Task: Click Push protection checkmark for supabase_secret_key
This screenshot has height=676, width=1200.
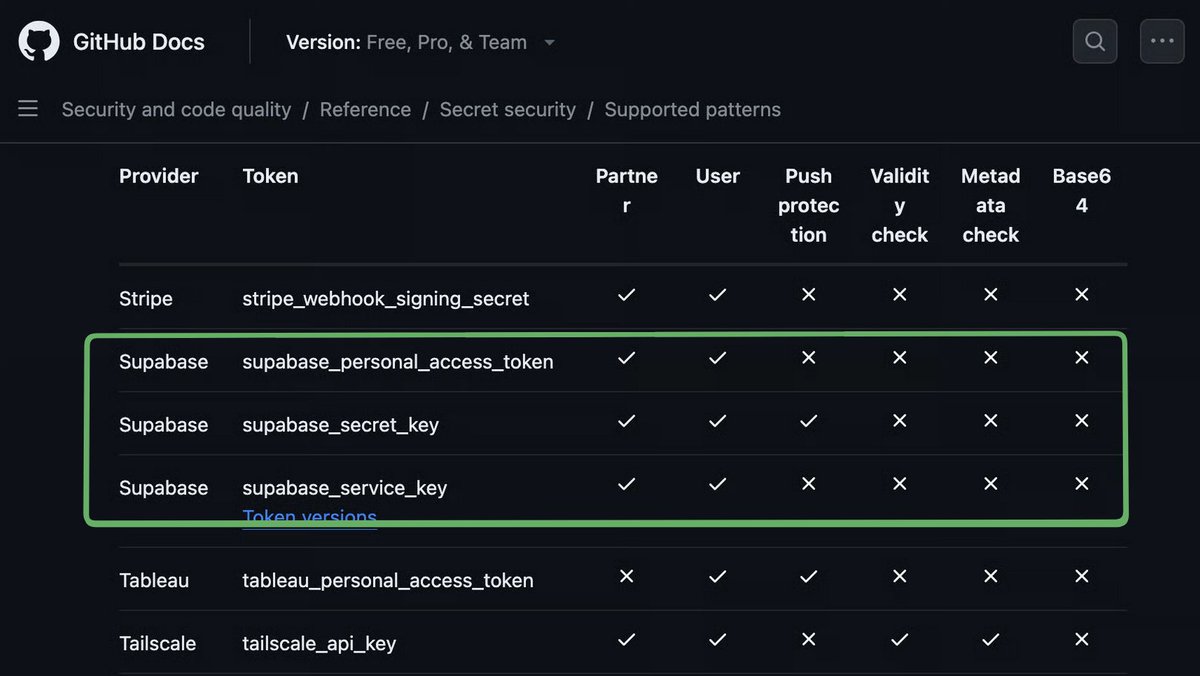Action: coord(809,421)
